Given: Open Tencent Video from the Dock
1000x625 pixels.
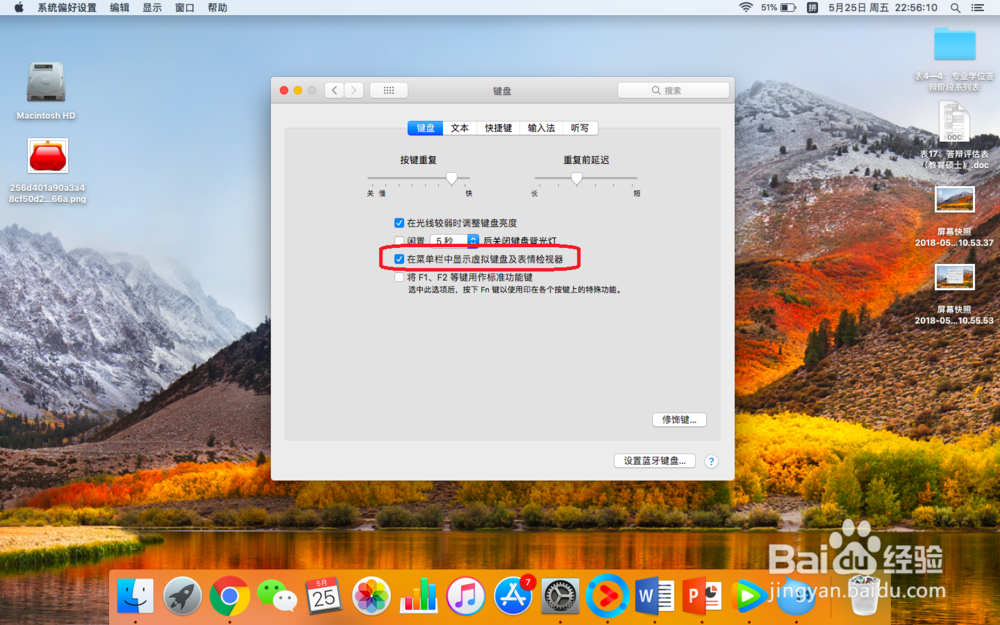Looking at the screenshot, I should pos(749,596).
